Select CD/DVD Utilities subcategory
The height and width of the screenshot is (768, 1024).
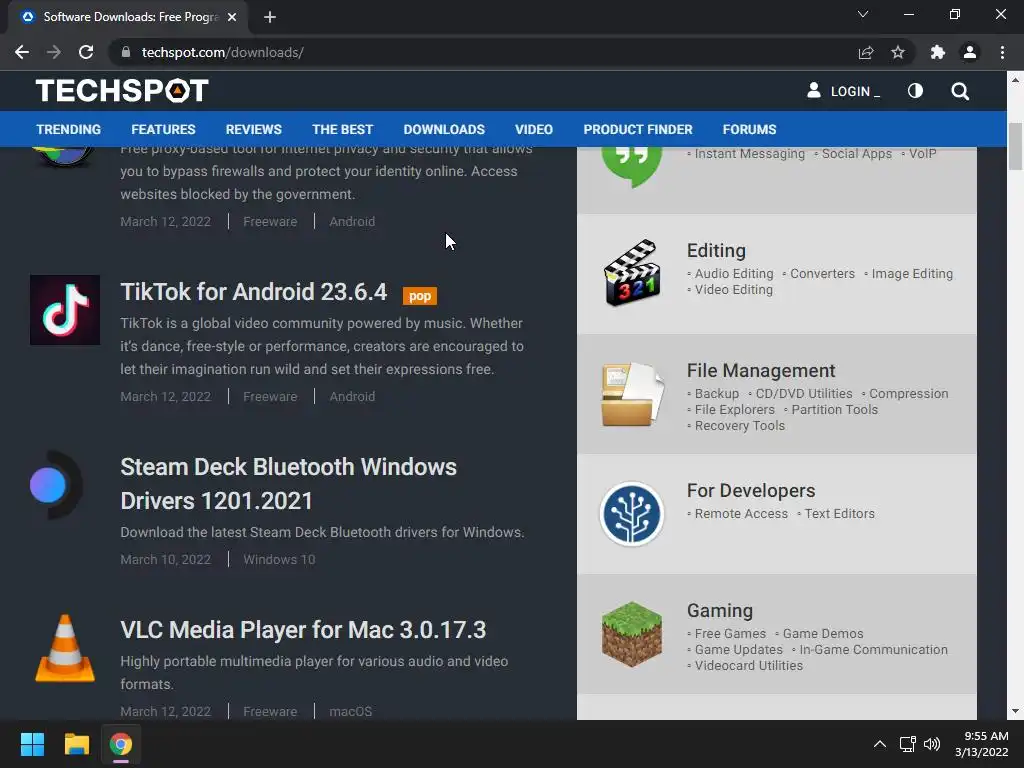pyautogui.click(x=804, y=394)
